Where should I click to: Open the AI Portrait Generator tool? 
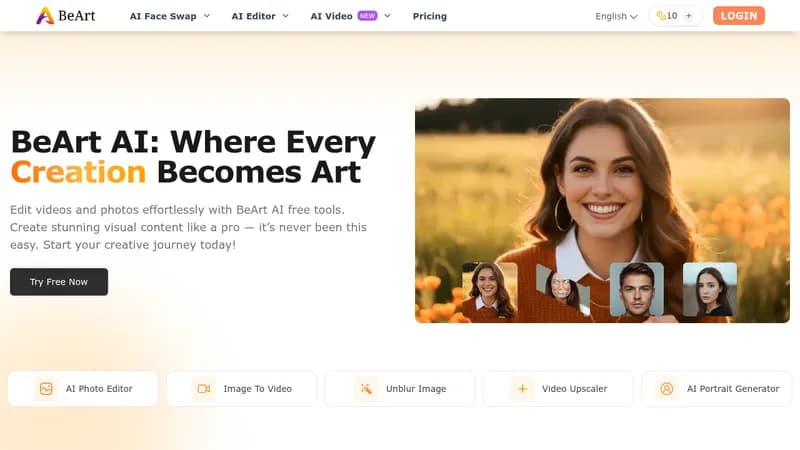click(717, 389)
